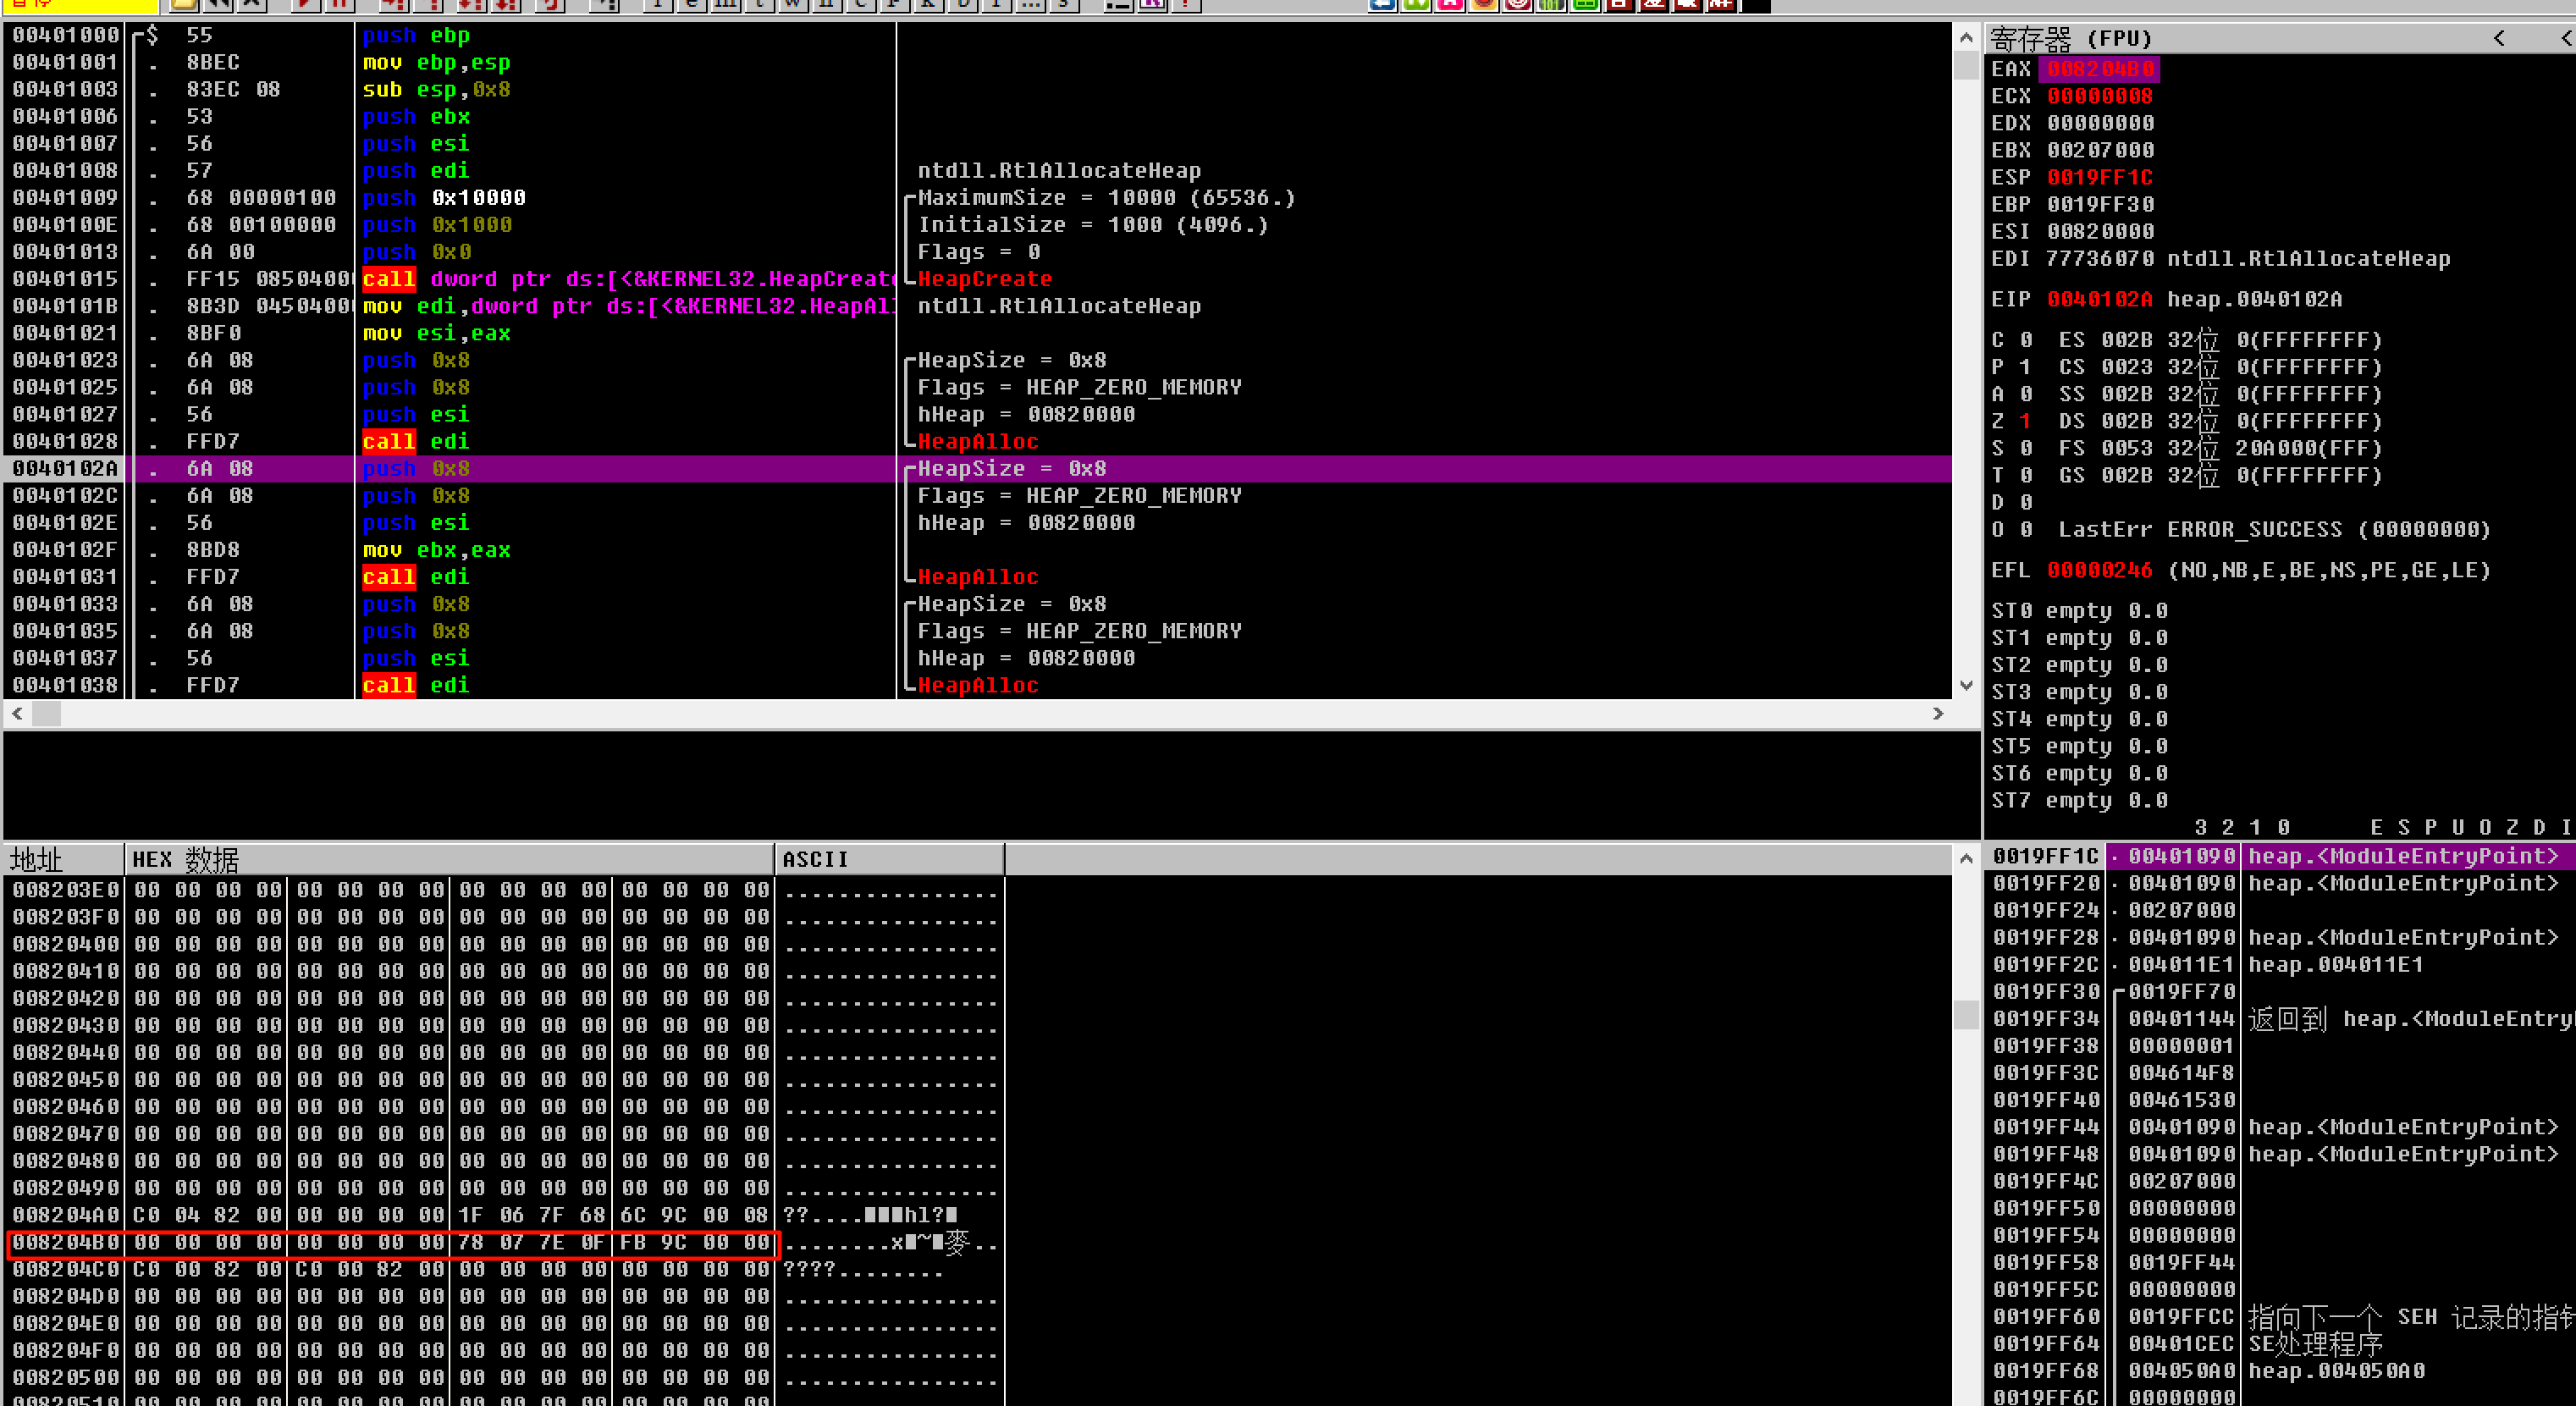
Task: Select the 'mov ebx,eax' instruction row
Action: pyautogui.click(x=977, y=550)
